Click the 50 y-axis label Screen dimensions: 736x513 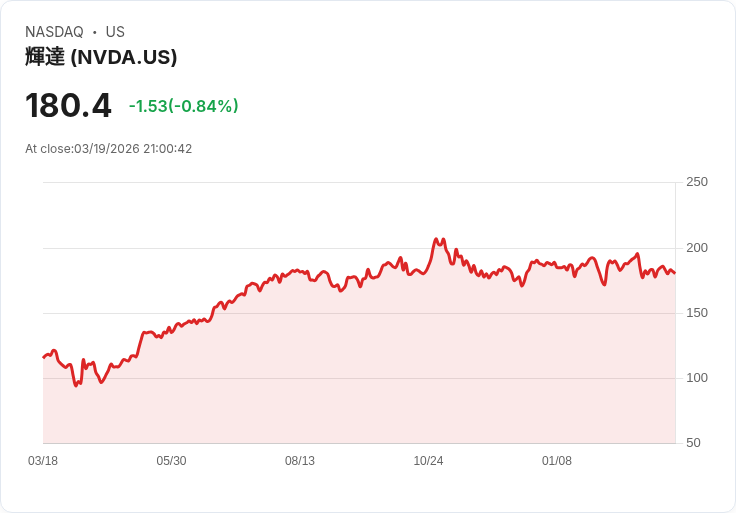(x=693, y=443)
